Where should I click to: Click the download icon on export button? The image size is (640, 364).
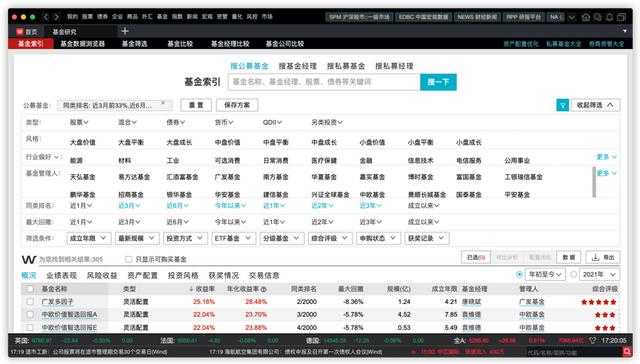coord(595,257)
